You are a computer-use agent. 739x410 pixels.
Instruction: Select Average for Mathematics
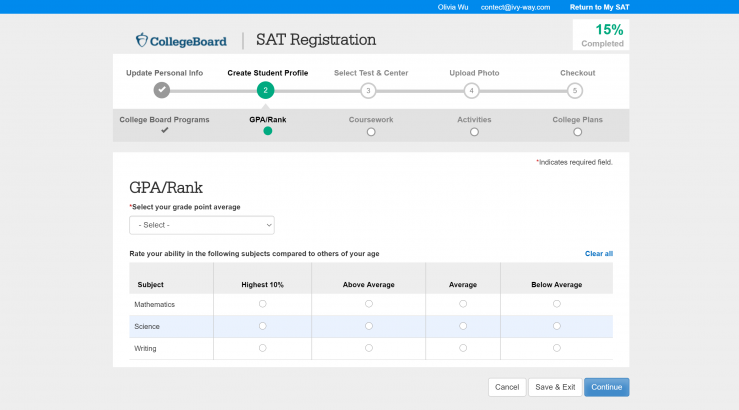(463, 304)
